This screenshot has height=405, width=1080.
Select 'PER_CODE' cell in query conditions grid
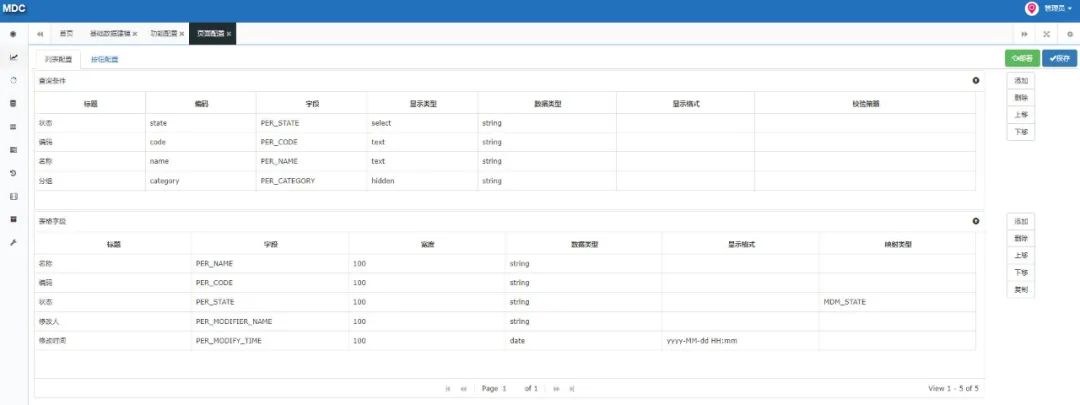311,143
